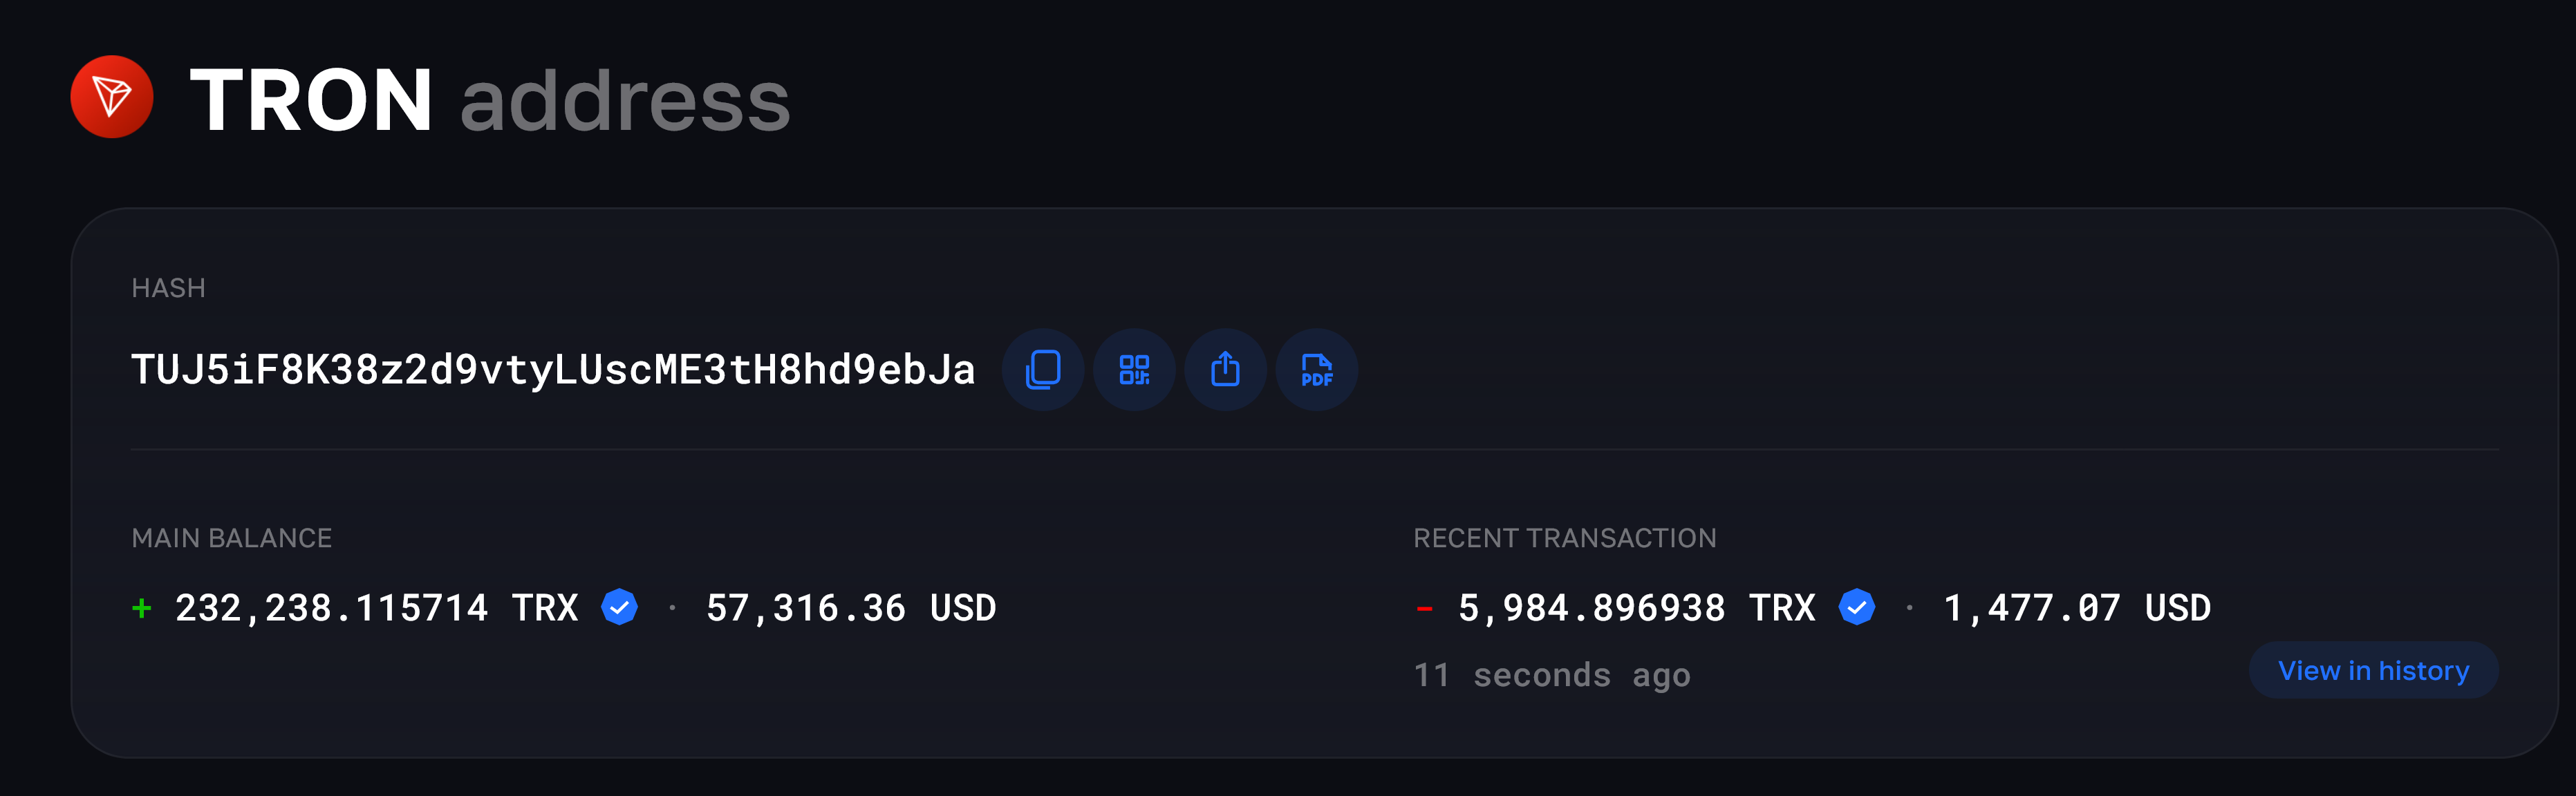Click verified badge next to main balance TRX
Image resolution: width=2576 pixels, height=796 pixels.
pos(620,607)
